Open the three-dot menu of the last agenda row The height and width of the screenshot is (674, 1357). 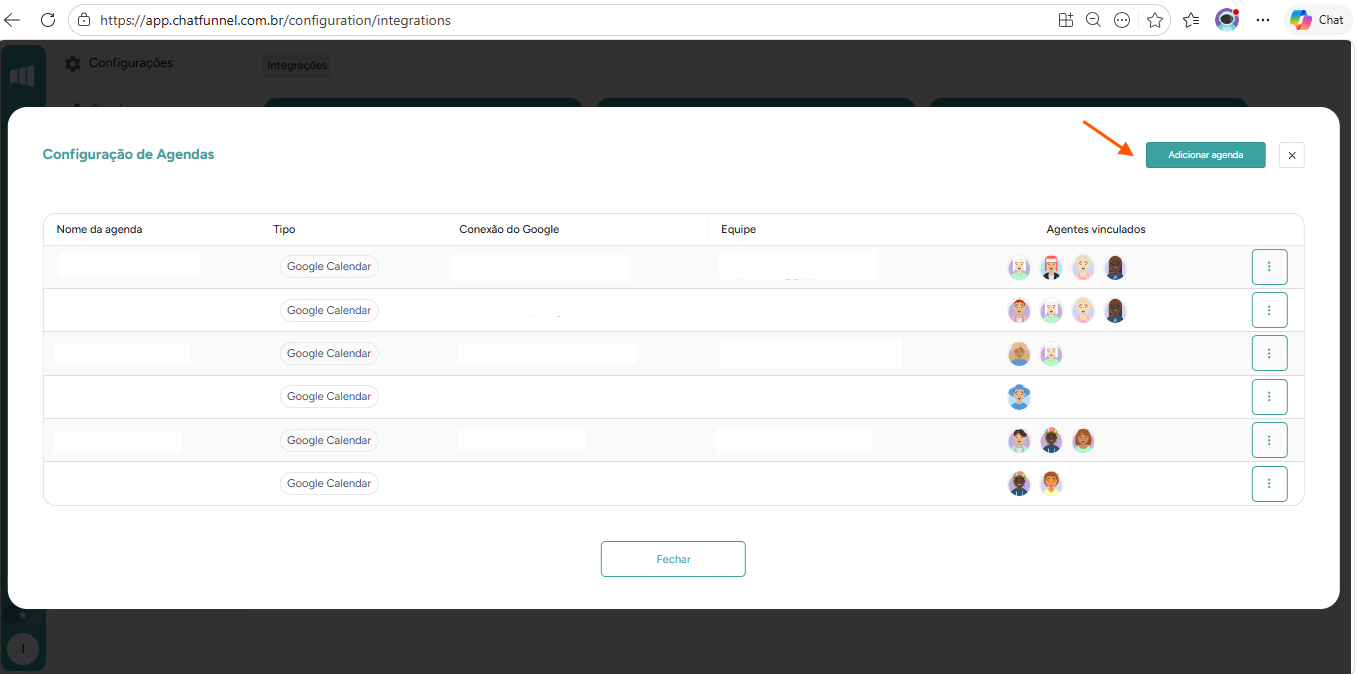coord(1269,483)
